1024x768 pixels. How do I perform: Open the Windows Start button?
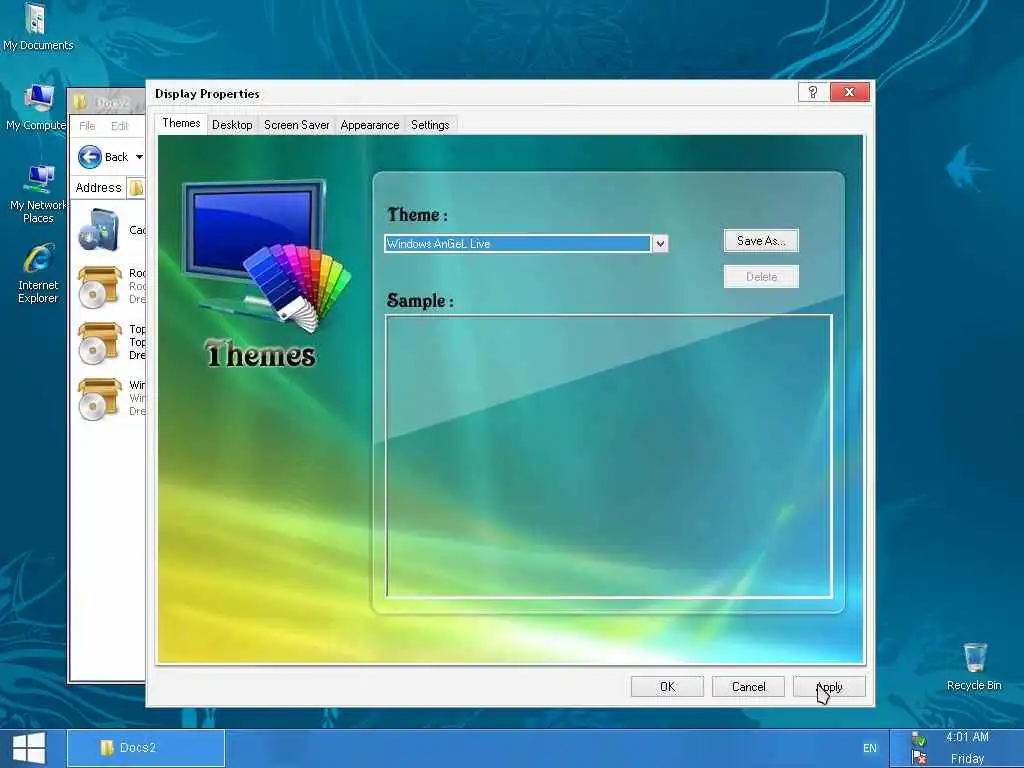(29, 748)
